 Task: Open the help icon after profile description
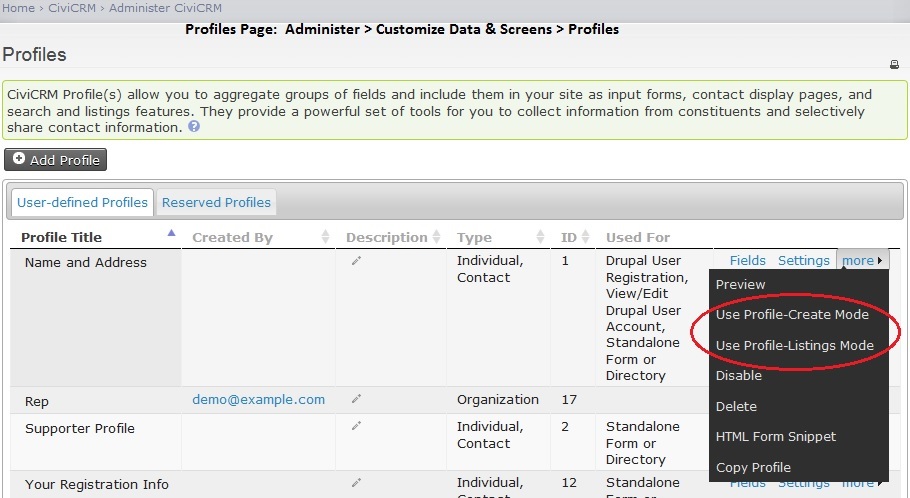coord(194,126)
